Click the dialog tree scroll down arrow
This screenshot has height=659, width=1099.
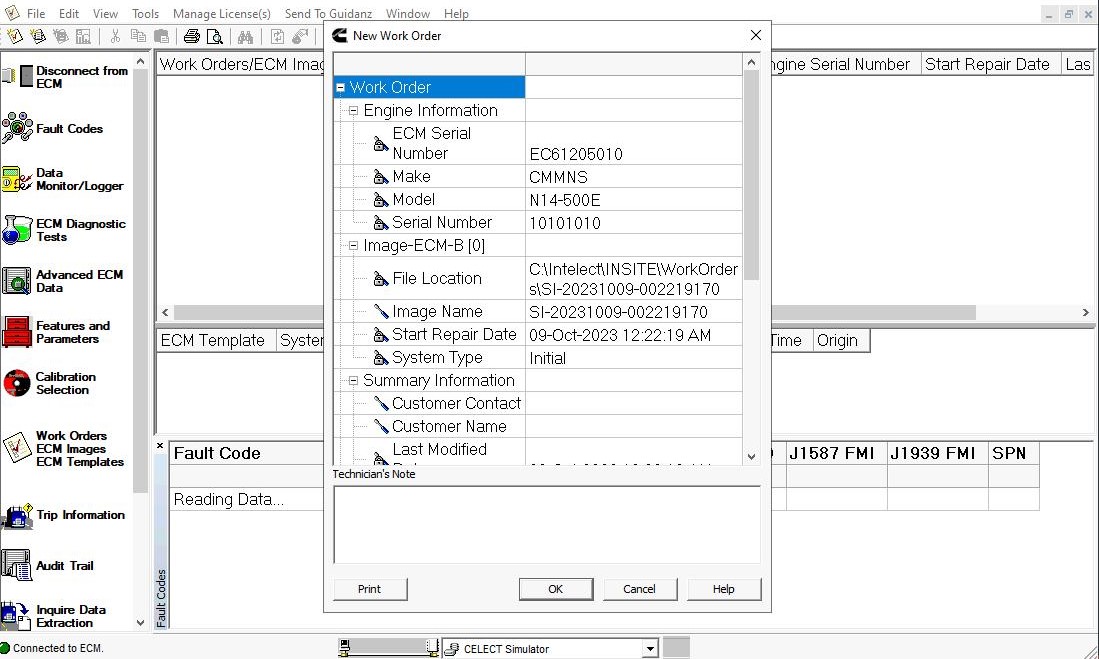coord(751,456)
